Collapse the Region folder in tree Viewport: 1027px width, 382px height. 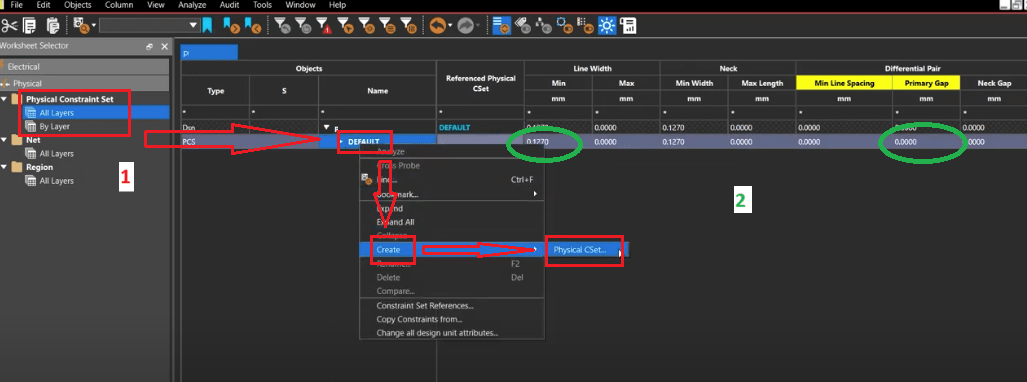click(5, 167)
